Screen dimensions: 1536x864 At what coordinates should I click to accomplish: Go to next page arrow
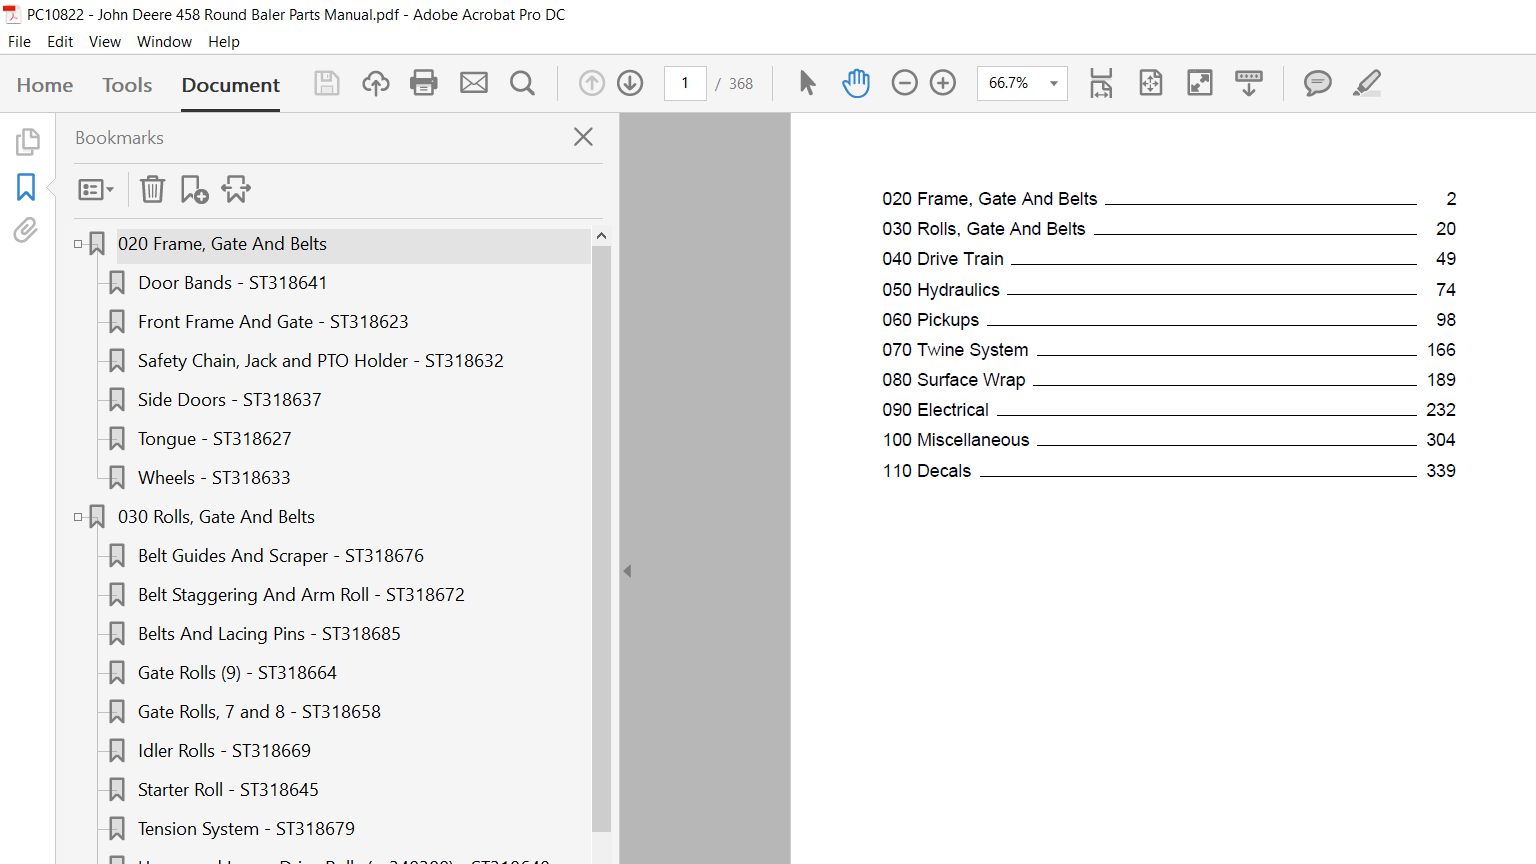[x=630, y=83]
